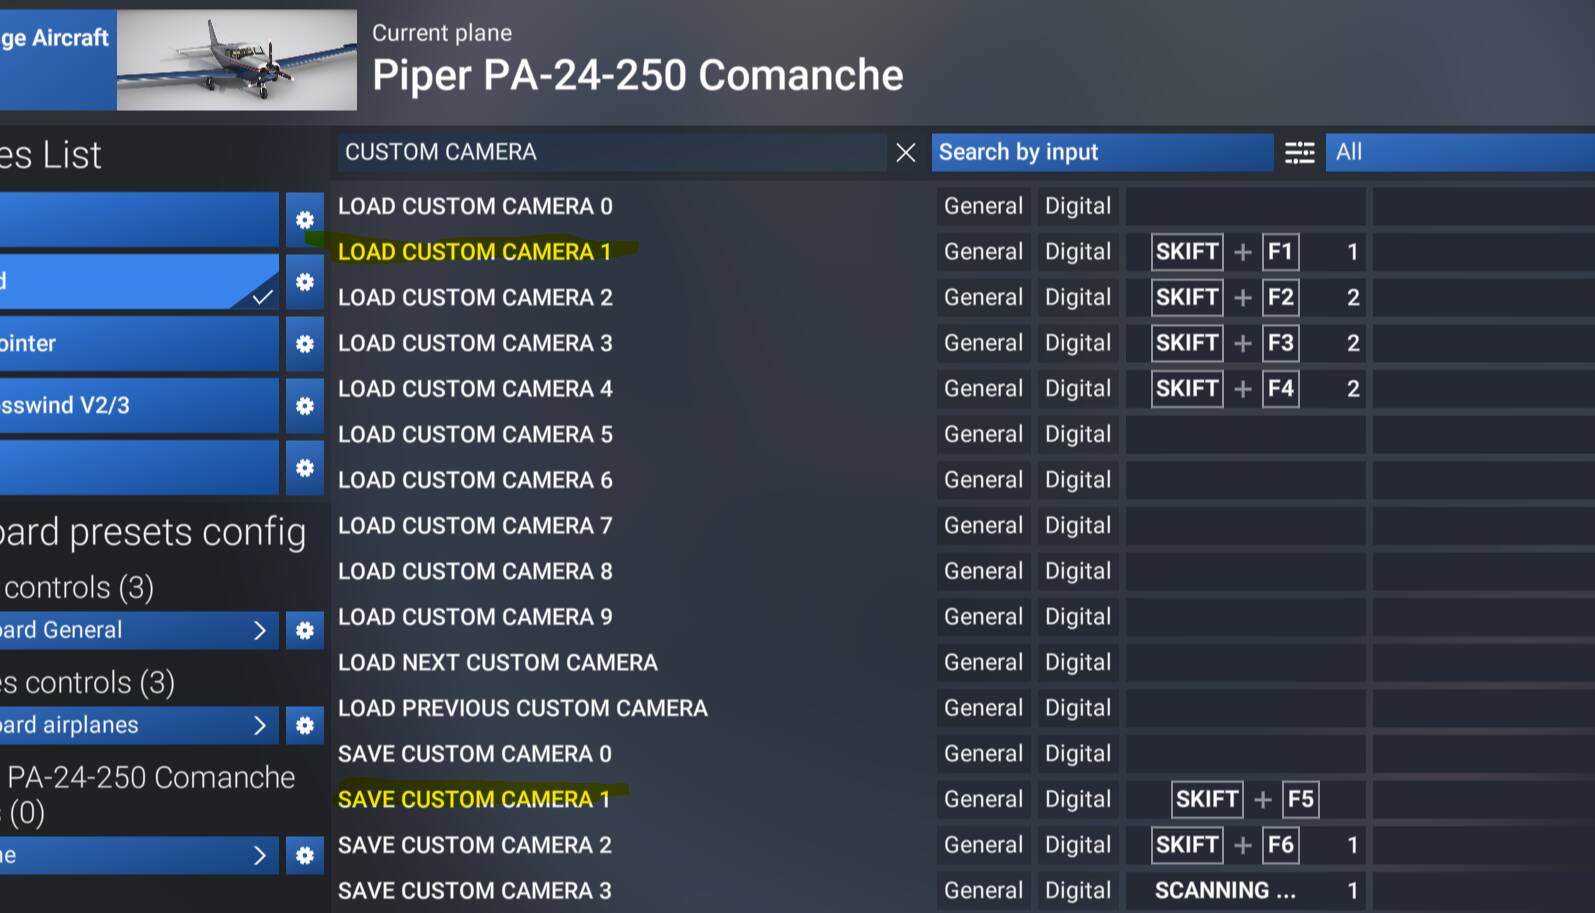Image resolution: width=1595 pixels, height=913 pixels.
Task: Click SKIFT + F2 binding for Load Custom Camera 2
Action: coord(1246,297)
